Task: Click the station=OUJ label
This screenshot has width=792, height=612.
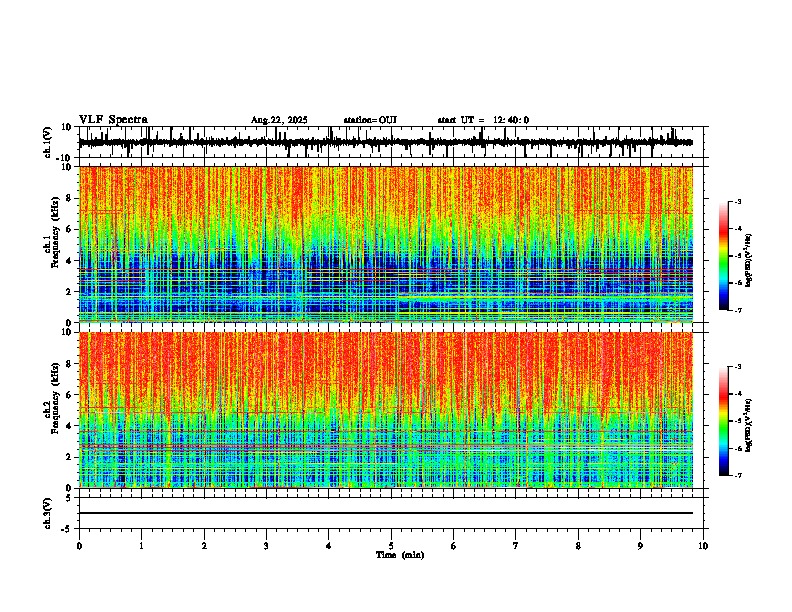Action: [370, 120]
